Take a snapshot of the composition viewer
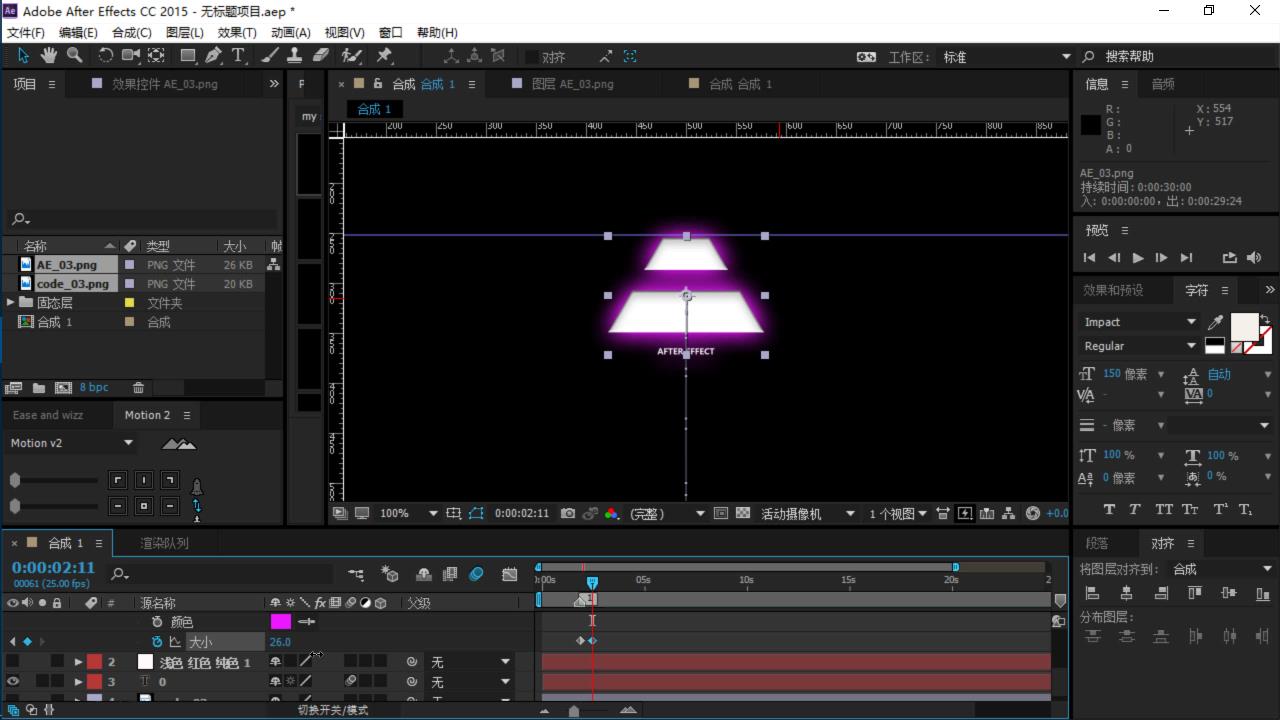 pyautogui.click(x=568, y=513)
